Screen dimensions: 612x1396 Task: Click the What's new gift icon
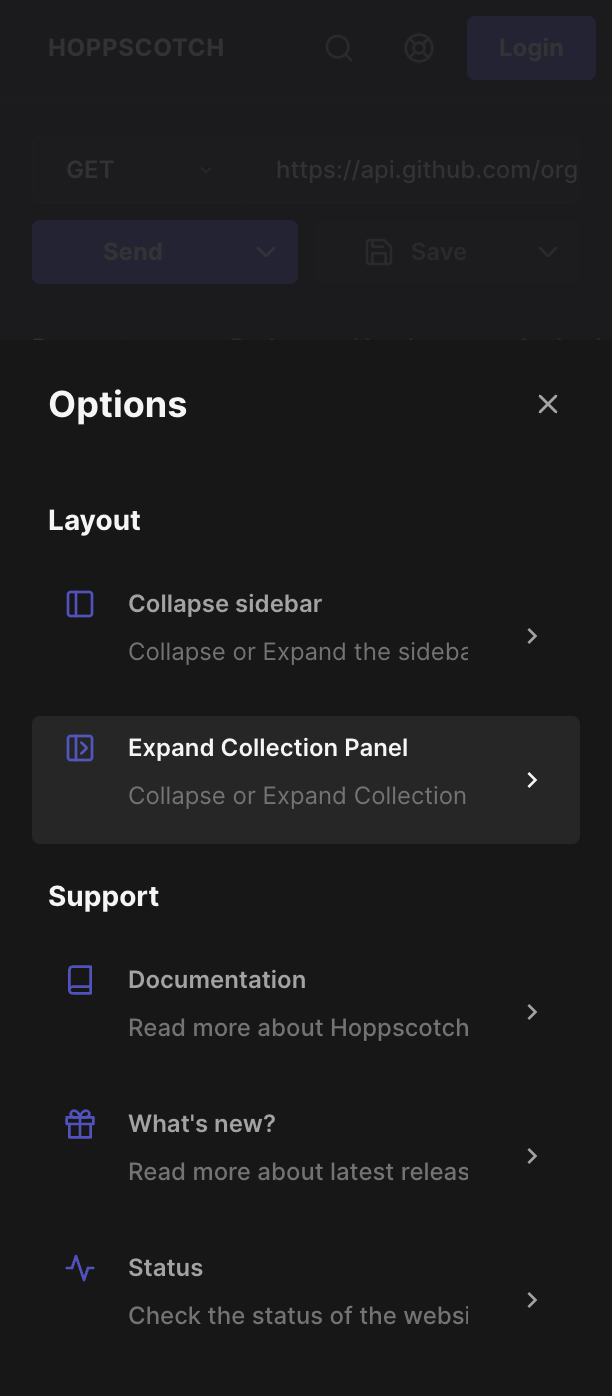pos(79,1124)
